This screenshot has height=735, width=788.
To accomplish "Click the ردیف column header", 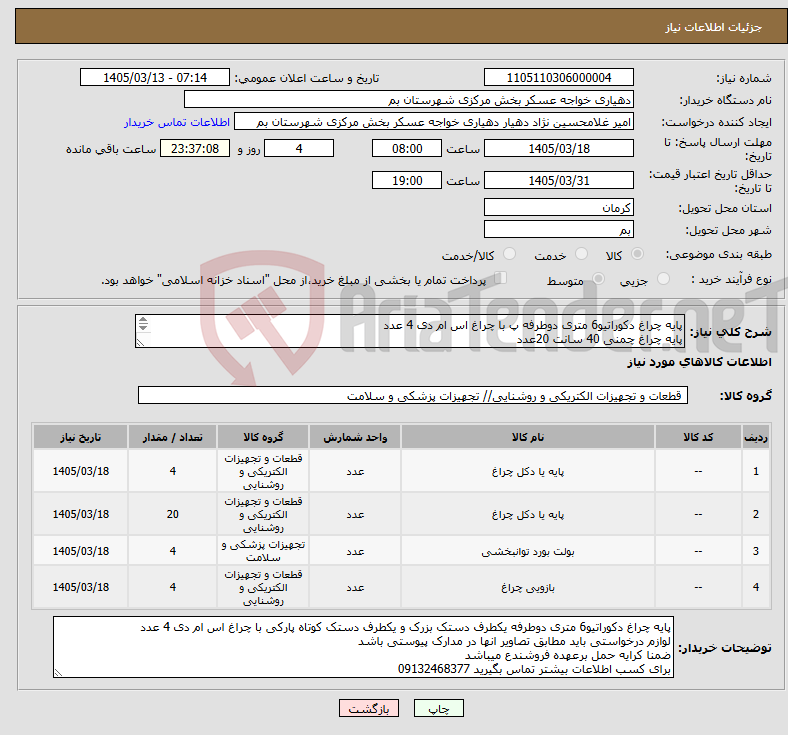I will (755, 437).
